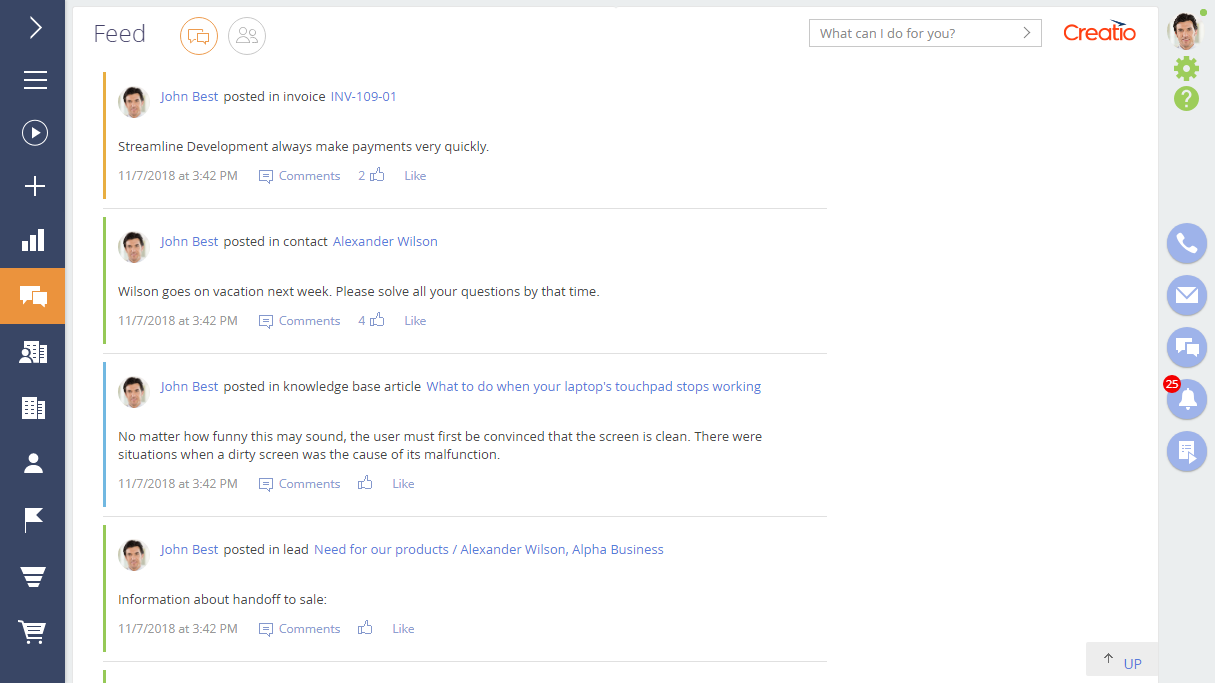Screen dimensions: 1215x683
Task: Like the Wilson vacation post
Action: [x=415, y=321]
